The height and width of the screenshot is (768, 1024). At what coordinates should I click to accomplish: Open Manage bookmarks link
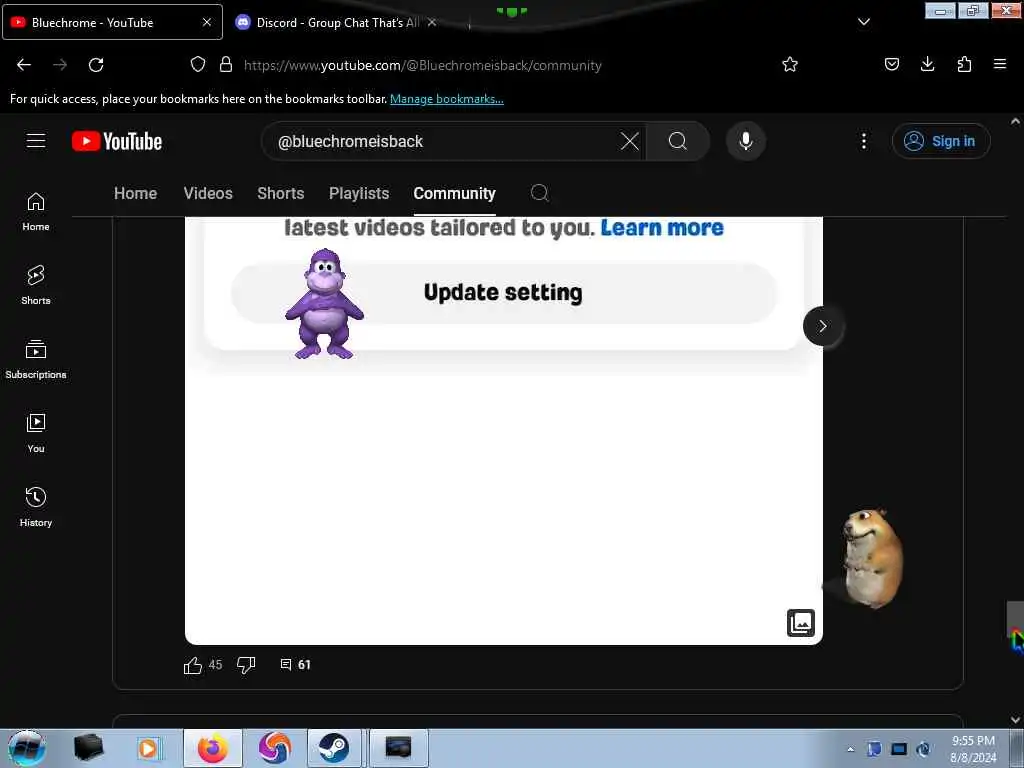(x=447, y=99)
